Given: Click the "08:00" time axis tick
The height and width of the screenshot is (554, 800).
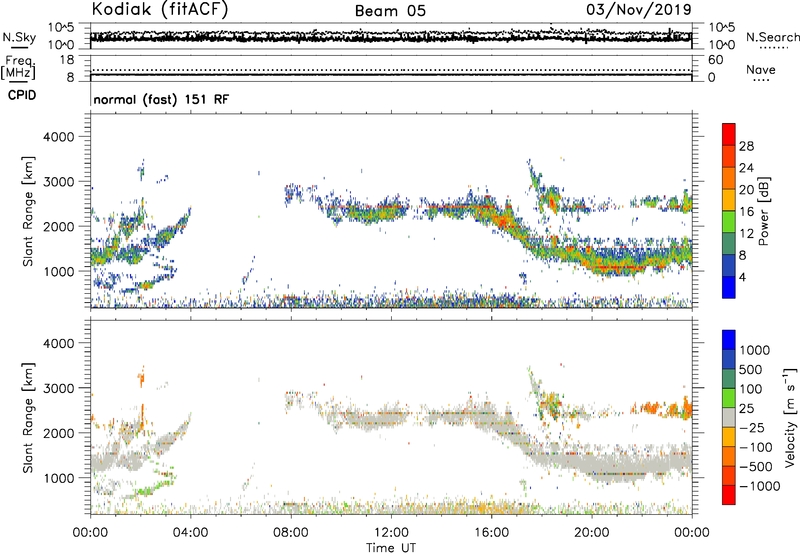Looking at the screenshot, I should [291, 533].
